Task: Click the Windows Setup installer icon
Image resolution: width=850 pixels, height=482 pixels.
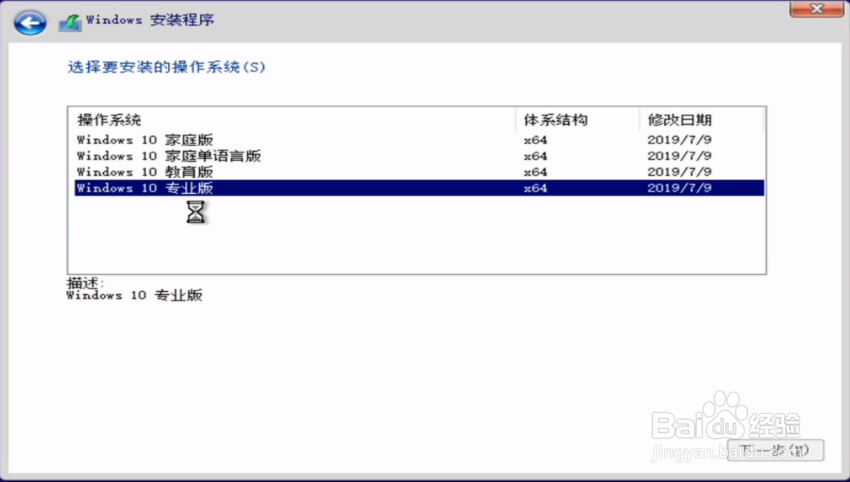Action: coord(70,22)
